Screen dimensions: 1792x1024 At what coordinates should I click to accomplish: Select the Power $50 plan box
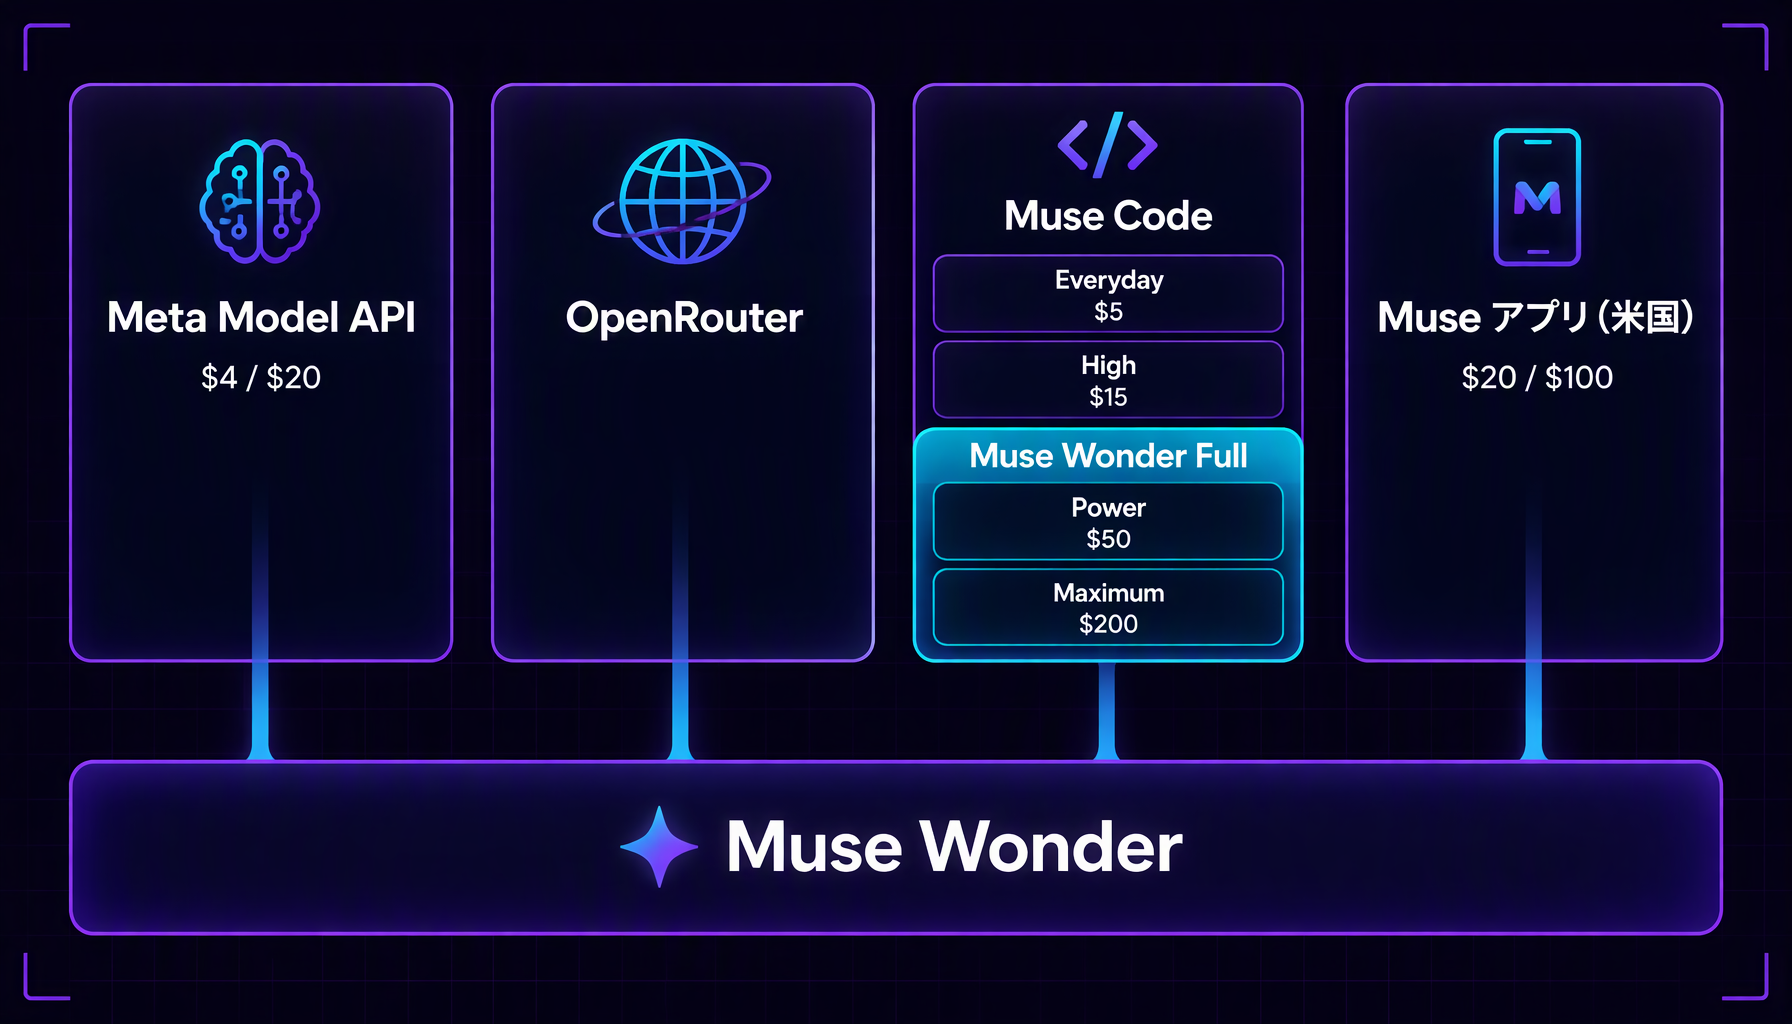(x=1108, y=522)
